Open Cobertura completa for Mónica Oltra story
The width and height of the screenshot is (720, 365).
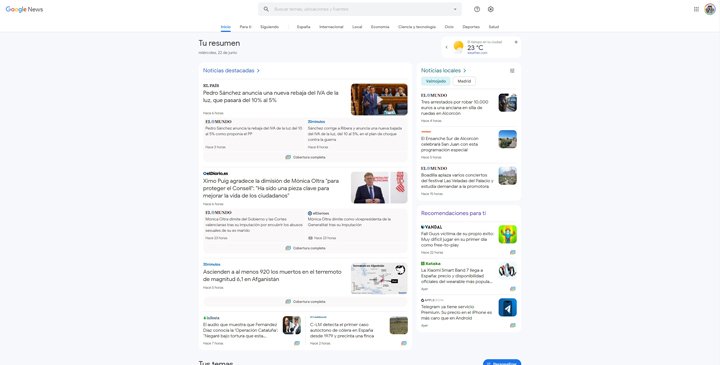click(x=305, y=248)
